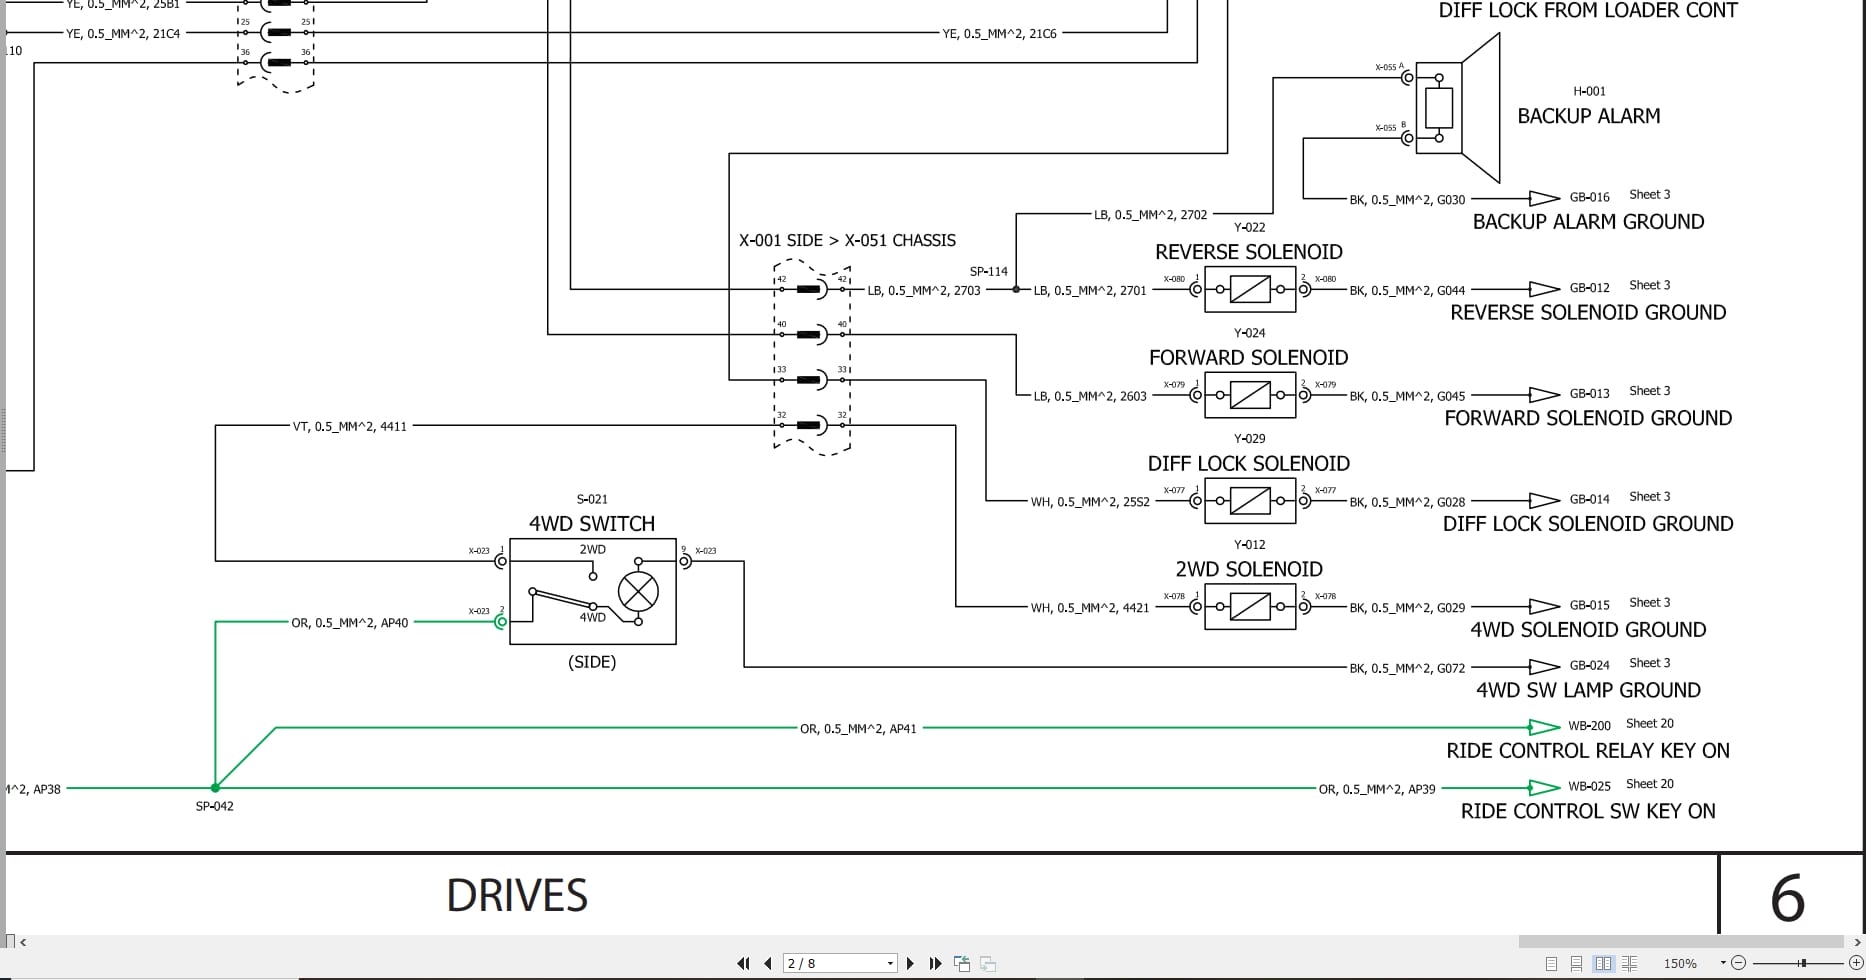Click the 4WD SWITCH title

click(592, 524)
